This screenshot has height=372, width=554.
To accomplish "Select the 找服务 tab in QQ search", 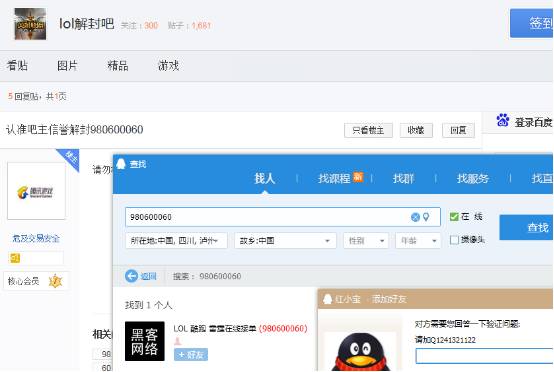I will point(473,178).
